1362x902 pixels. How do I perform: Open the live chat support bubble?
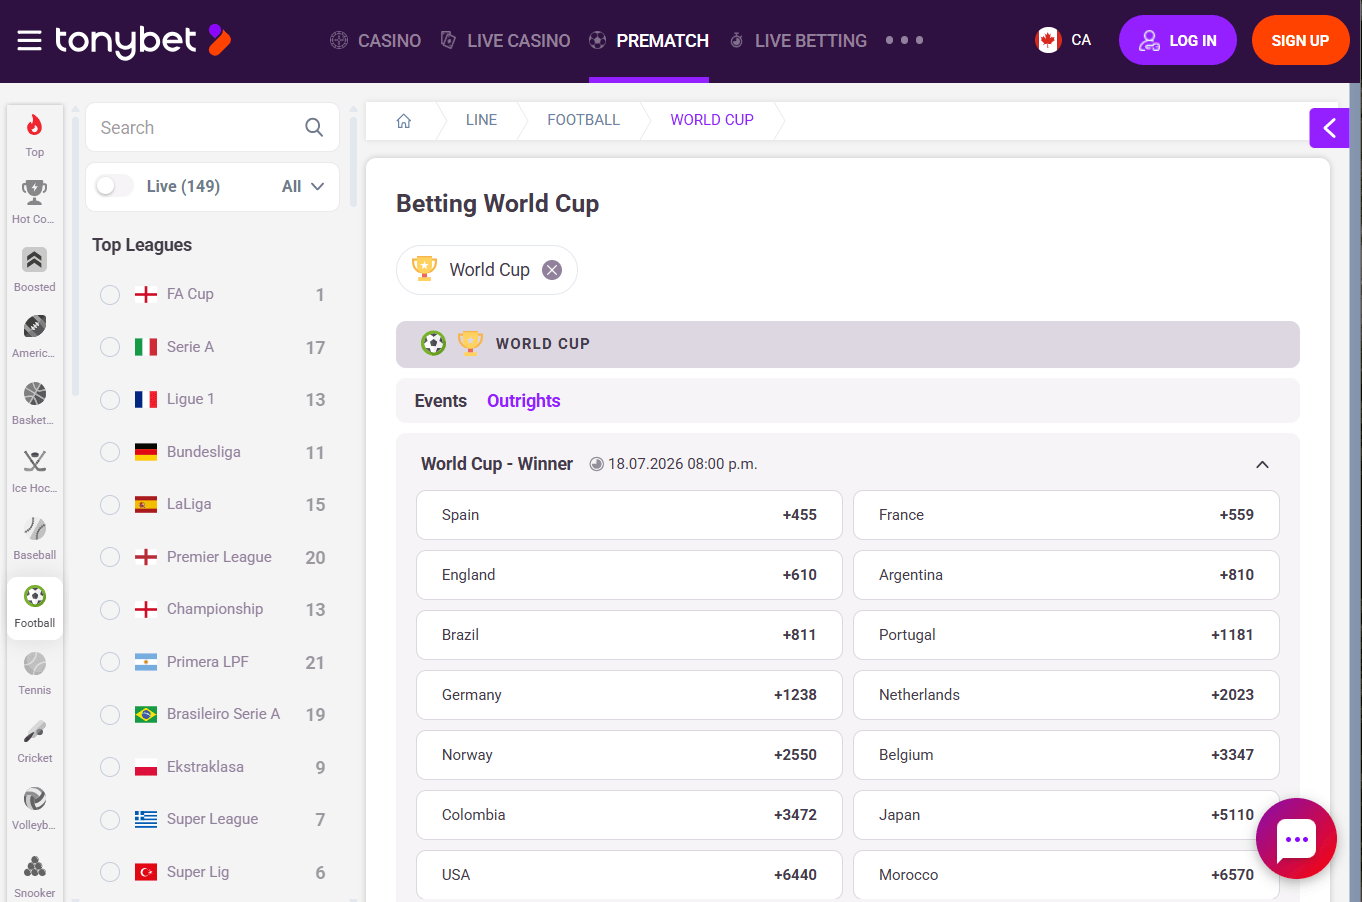tap(1296, 838)
